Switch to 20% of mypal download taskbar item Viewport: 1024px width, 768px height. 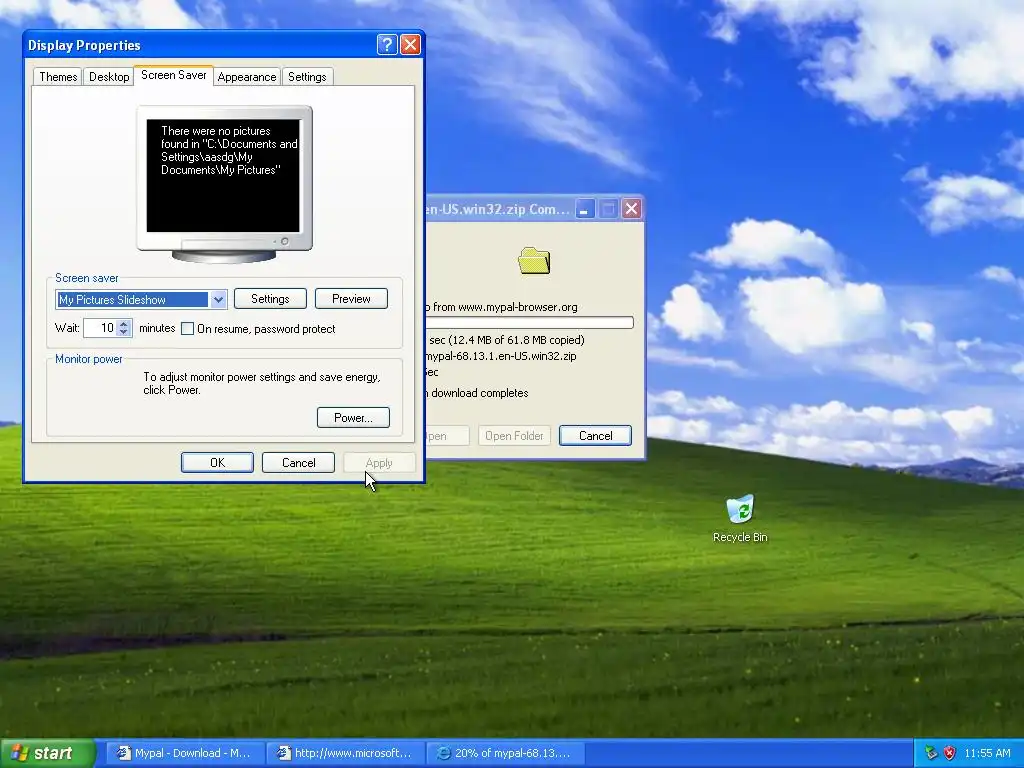point(505,753)
